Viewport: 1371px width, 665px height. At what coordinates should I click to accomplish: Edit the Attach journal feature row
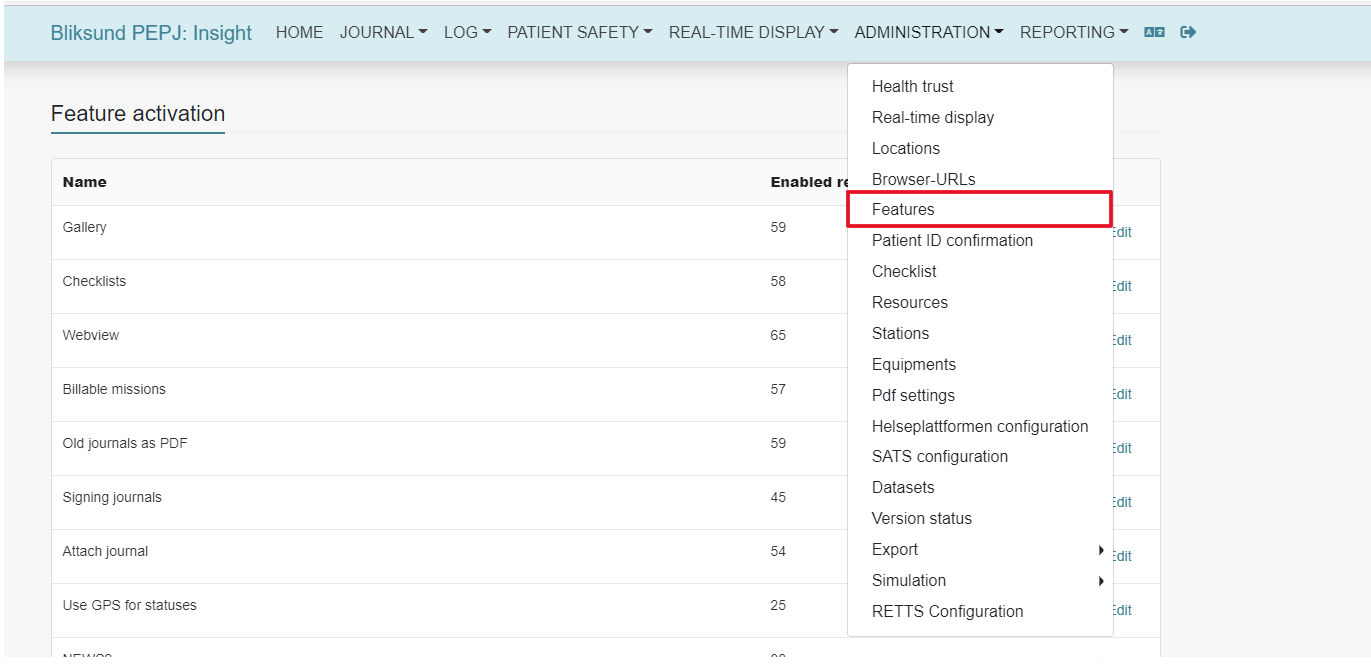coord(1122,556)
